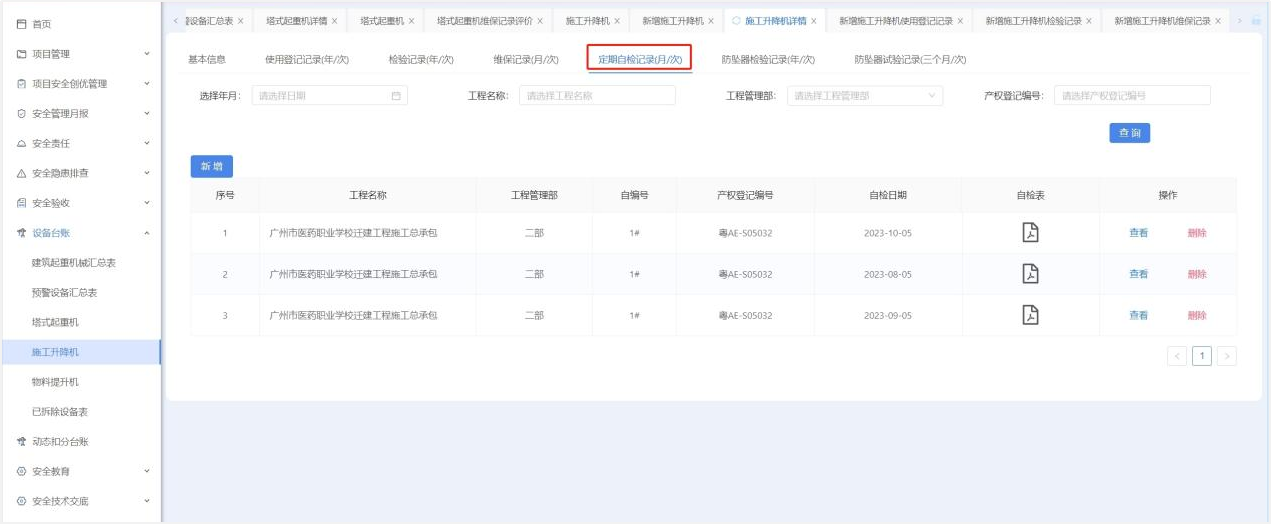Open the PDF self-check file for 2023-08-05
The height and width of the screenshot is (524, 1273).
click(1030, 274)
